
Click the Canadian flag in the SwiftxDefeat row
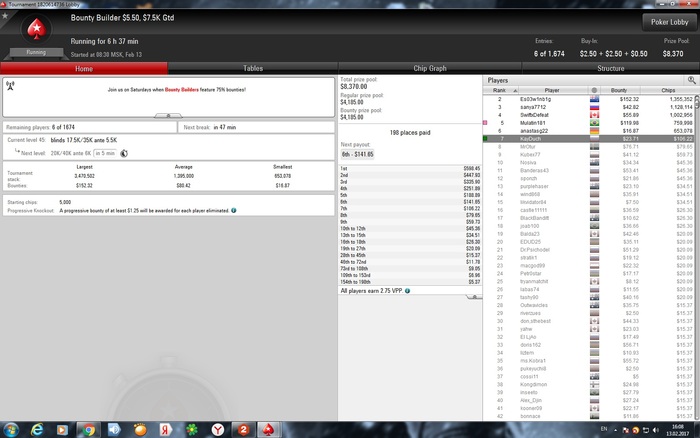[594, 115]
